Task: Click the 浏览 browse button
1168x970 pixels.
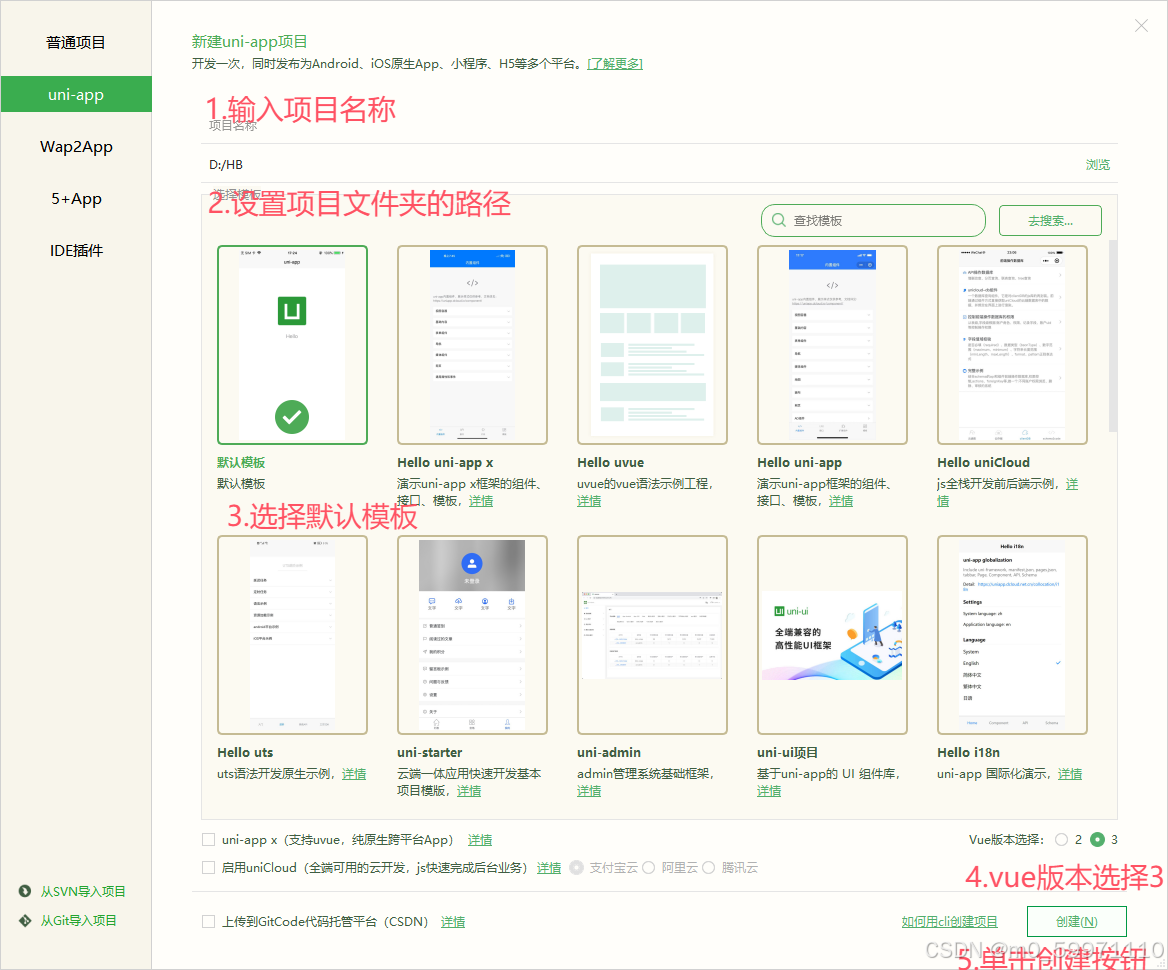Action: click(1097, 165)
